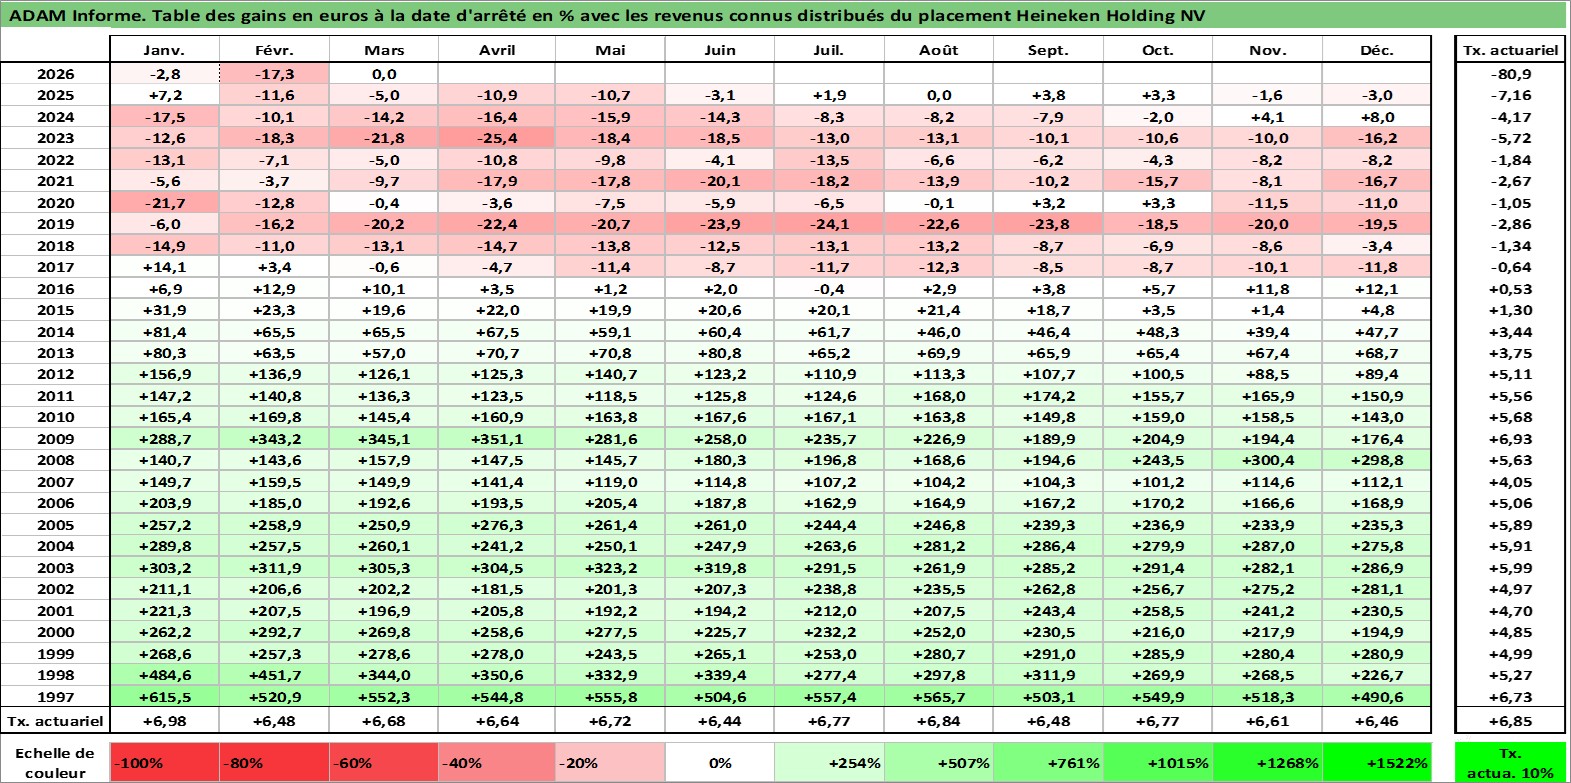
Task: Select the Sept. column header
Action: (x=1048, y=50)
